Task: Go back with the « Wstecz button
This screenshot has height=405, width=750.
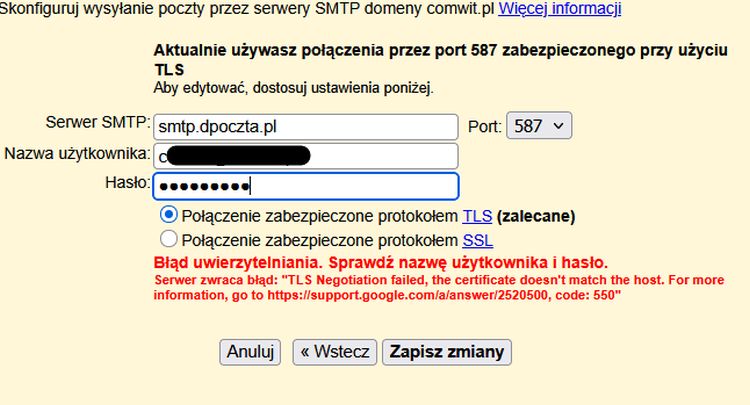Action: 335,352
